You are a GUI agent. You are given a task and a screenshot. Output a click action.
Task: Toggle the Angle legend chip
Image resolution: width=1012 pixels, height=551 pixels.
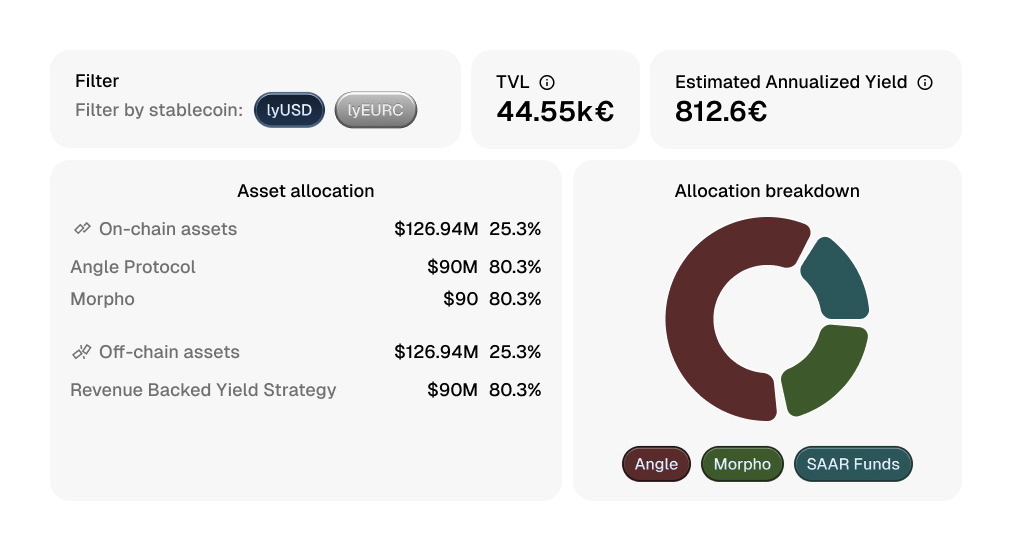[656, 464]
